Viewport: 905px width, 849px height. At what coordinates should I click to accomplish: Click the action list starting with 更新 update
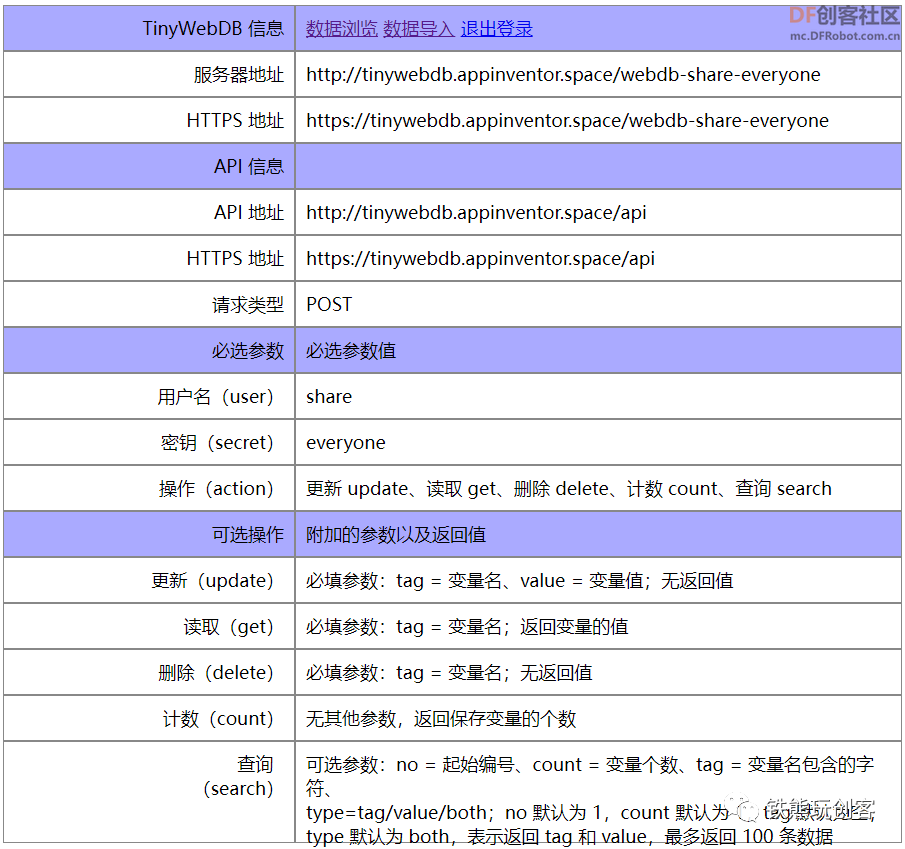[569, 489]
